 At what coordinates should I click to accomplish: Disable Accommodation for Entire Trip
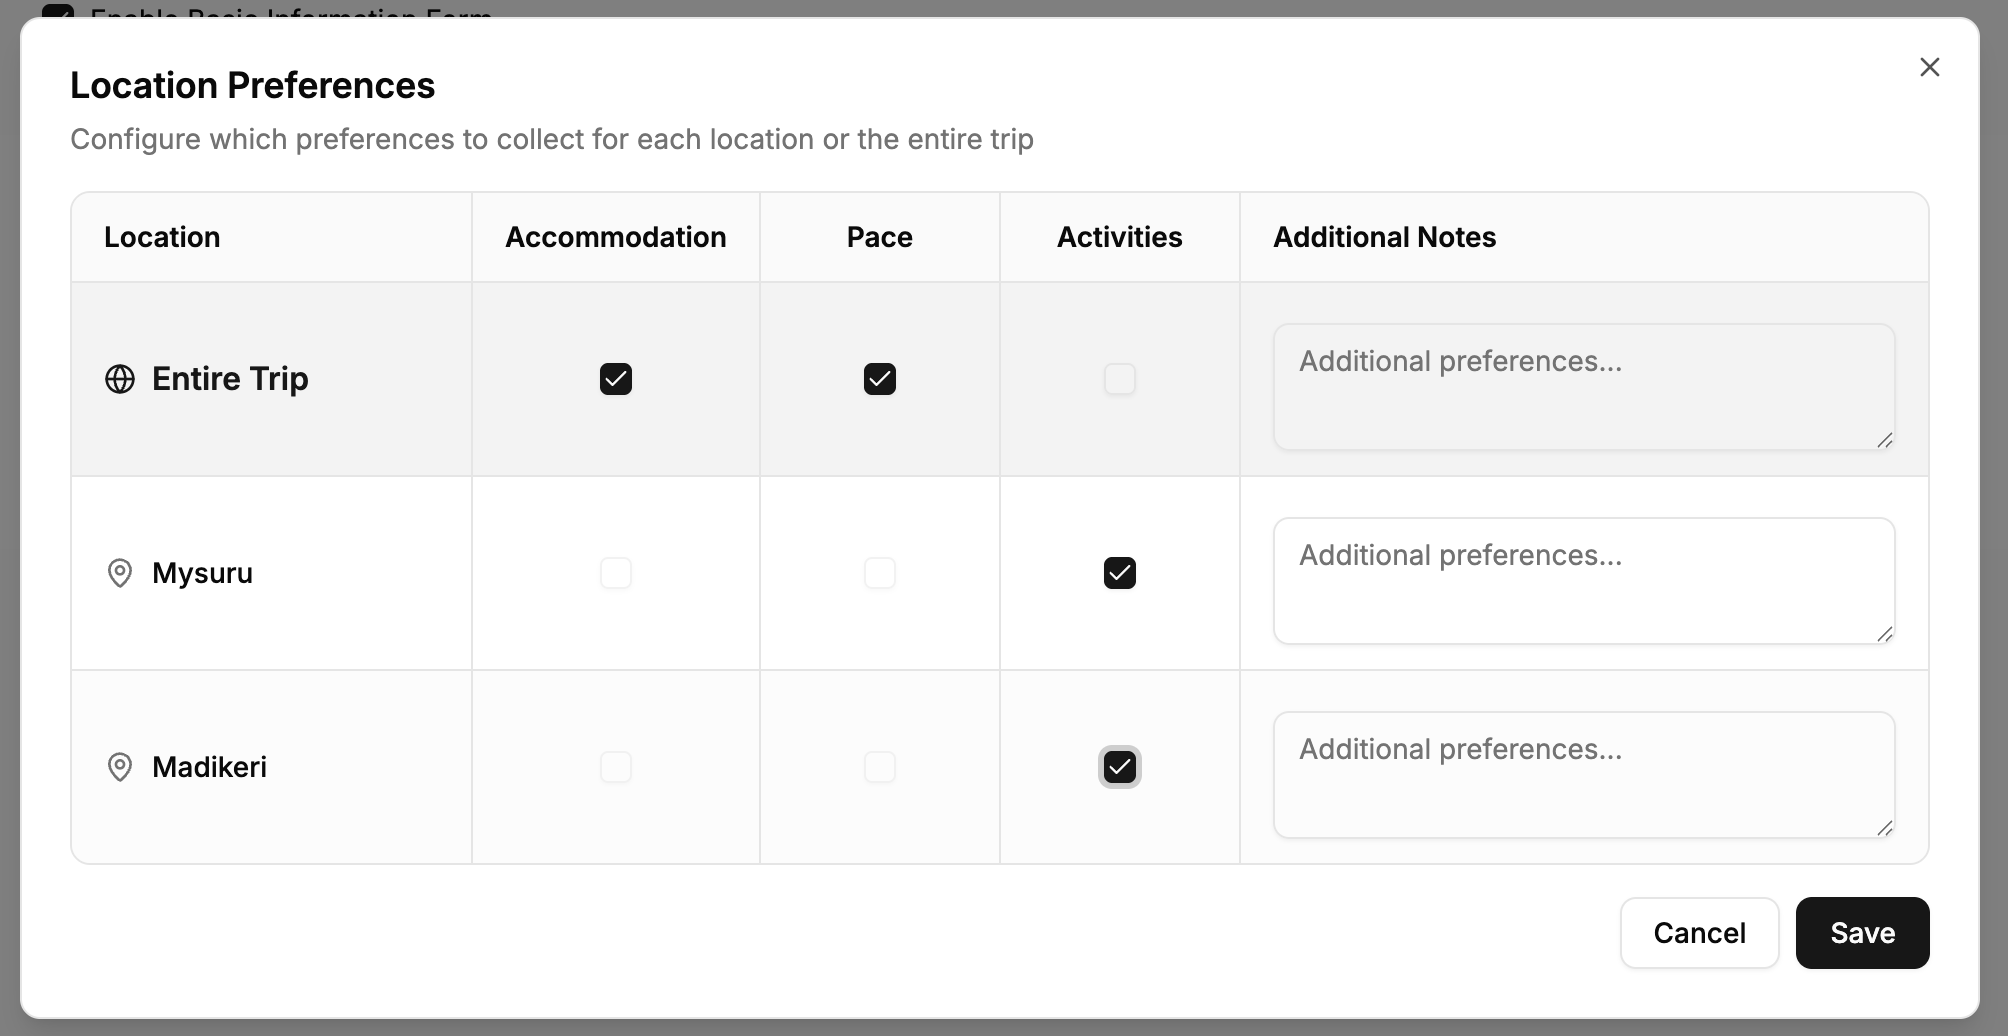(616, 379)
